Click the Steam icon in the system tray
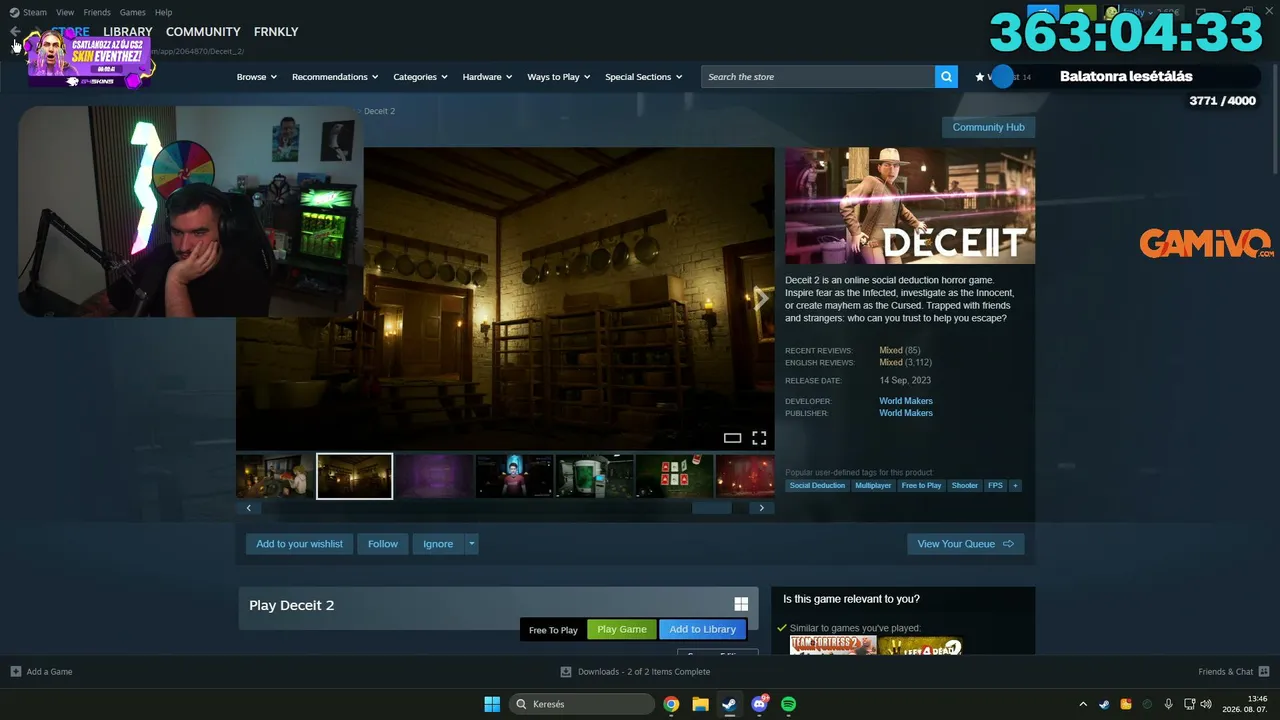This screenshot has width=1280, height=720. pyautogui.click(x=1104, y=704)
